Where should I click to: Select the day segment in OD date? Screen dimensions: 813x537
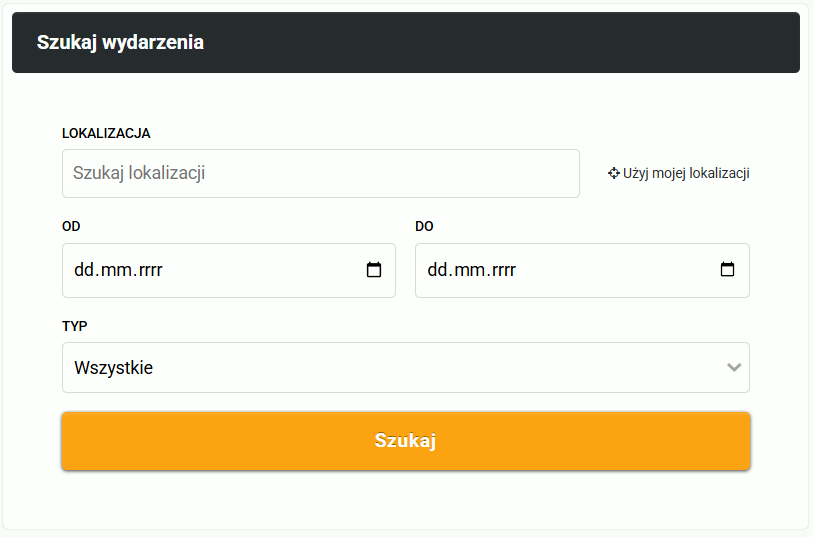(83, 270)
